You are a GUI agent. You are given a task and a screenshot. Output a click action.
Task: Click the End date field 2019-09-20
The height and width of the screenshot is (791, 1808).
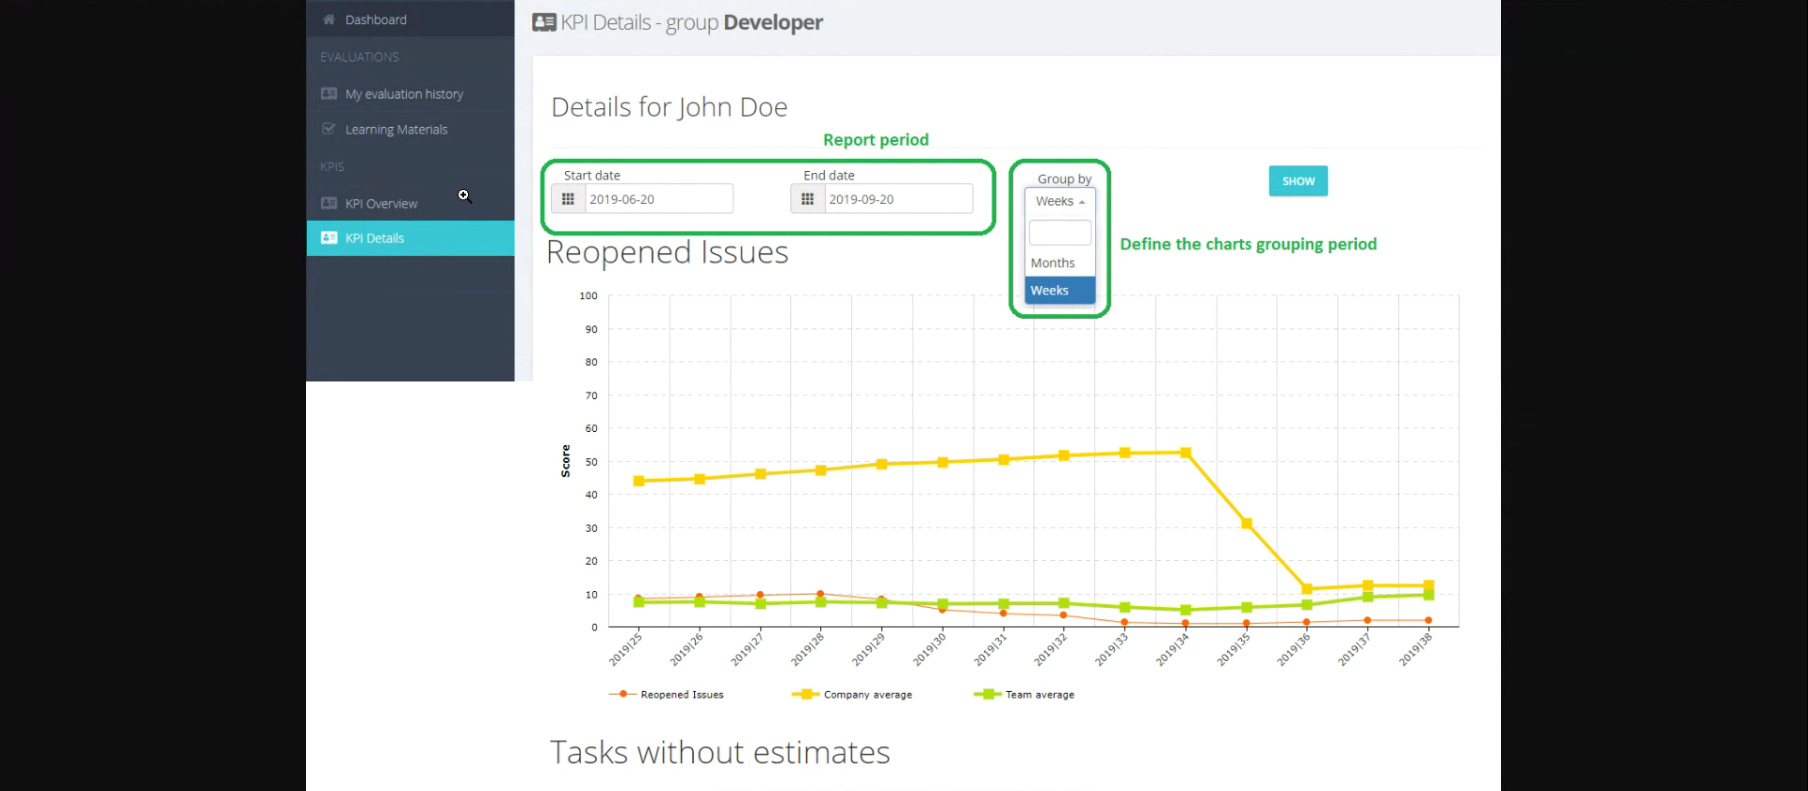tap(899, 199)
